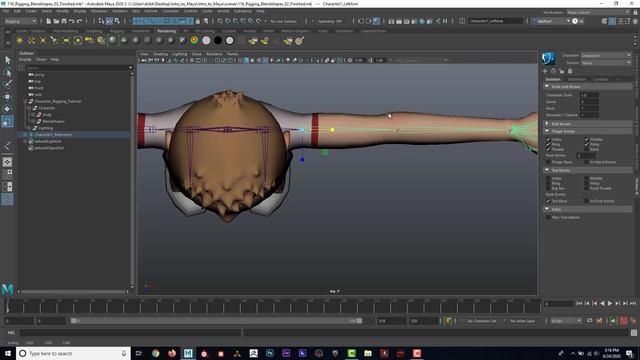The height and width of the screenshot is (360, 640).
Task: Open the Windows menu
Action: [99, 11]
